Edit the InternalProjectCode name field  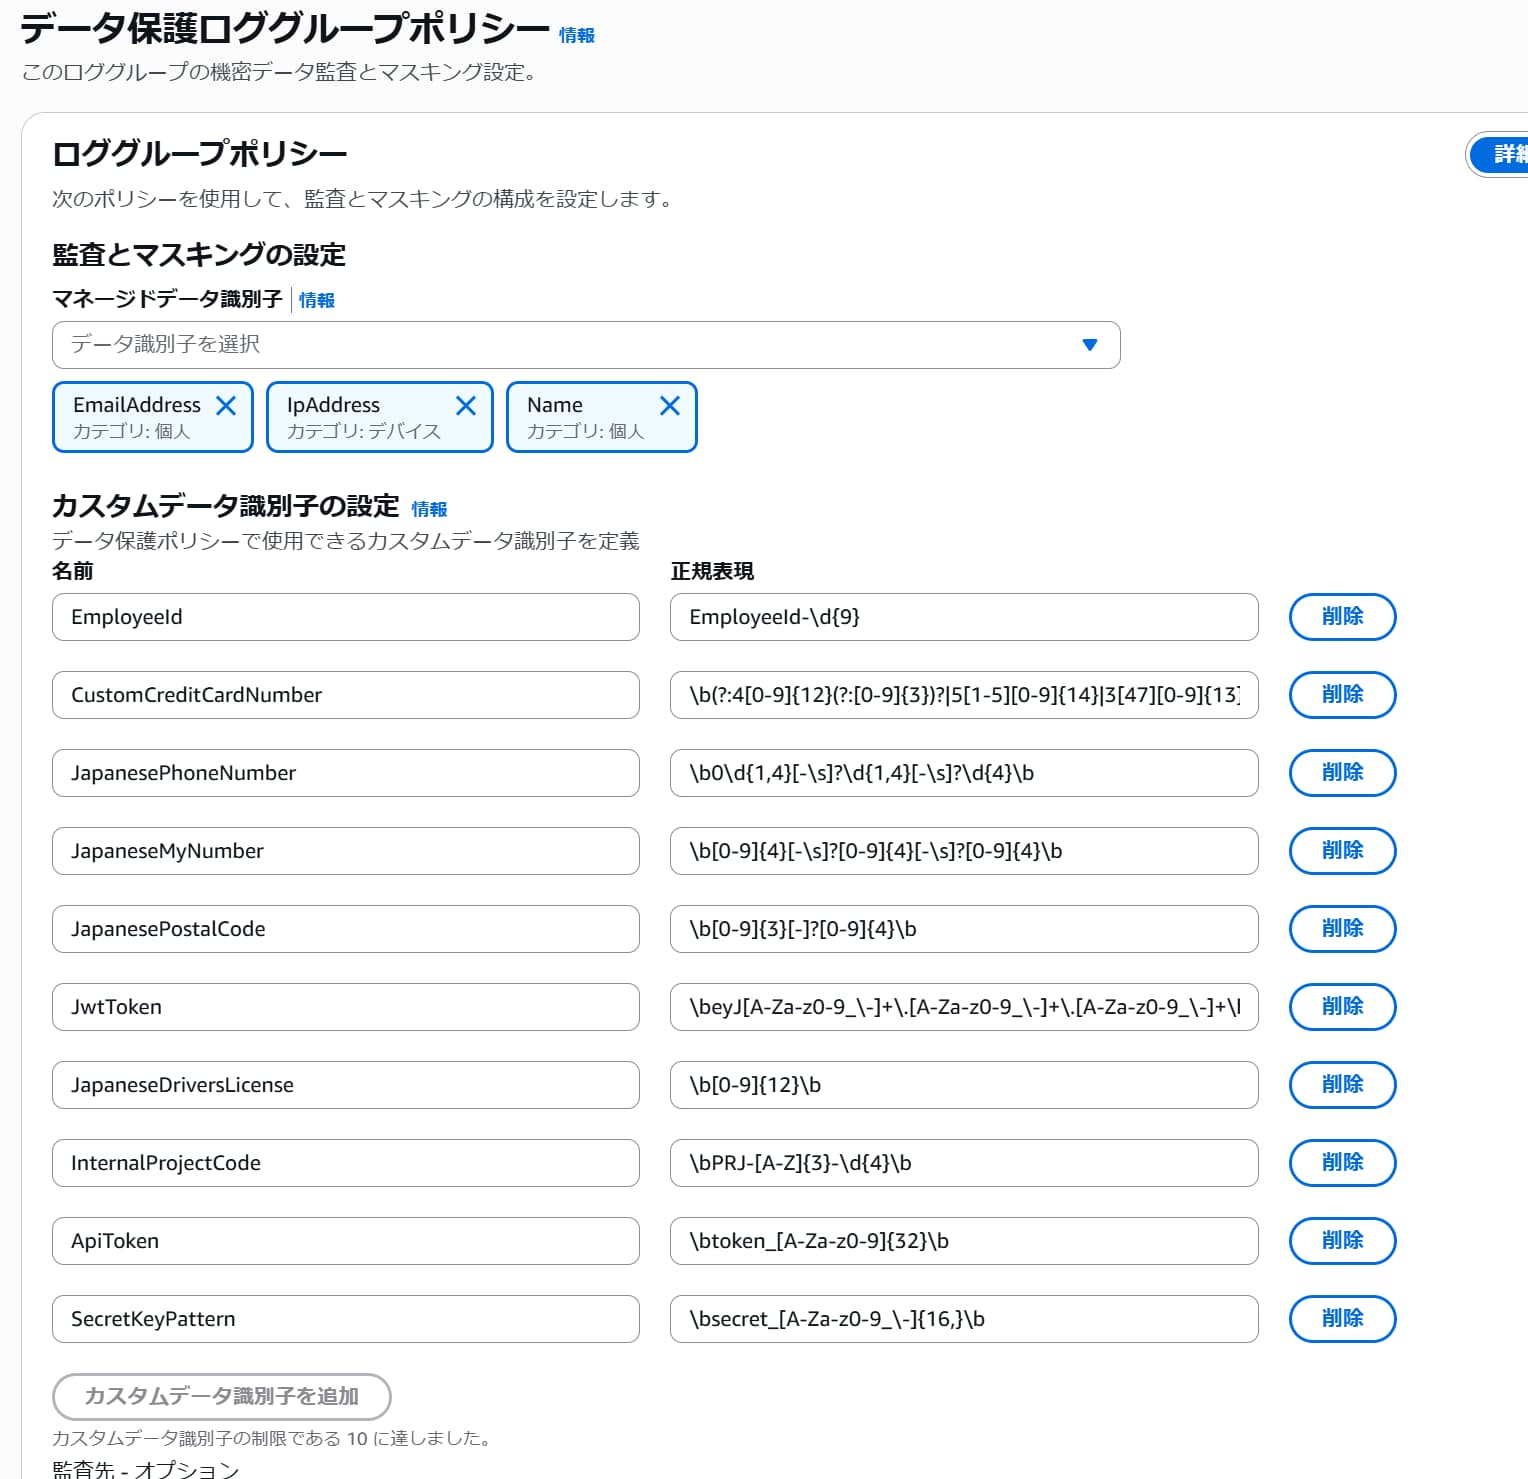(x=346, y=1163)
